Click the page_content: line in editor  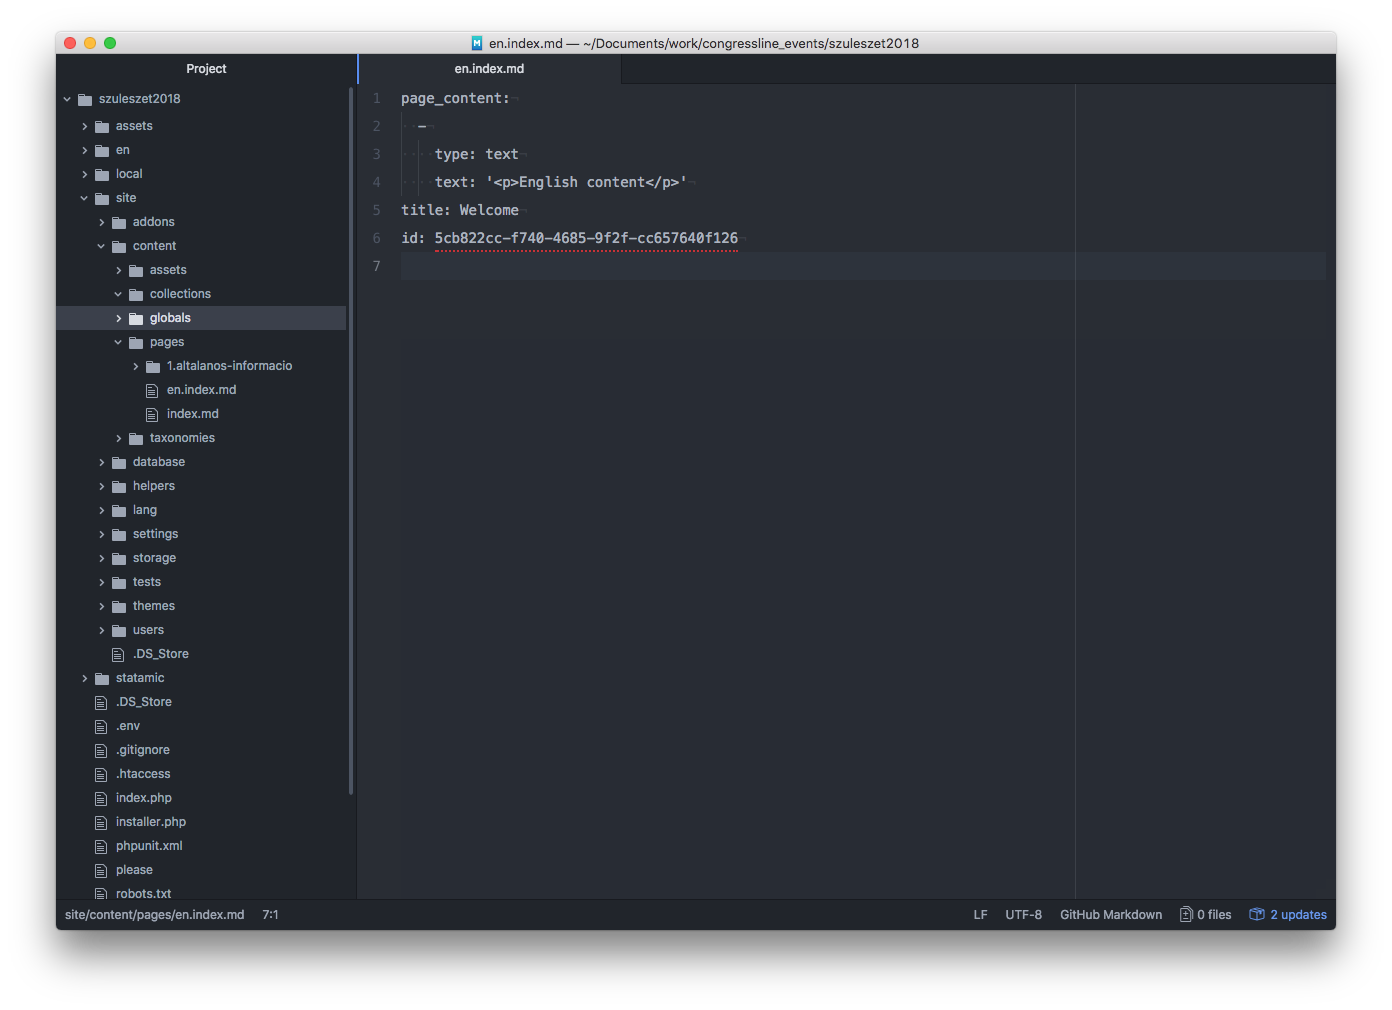[x=455, y=98]
